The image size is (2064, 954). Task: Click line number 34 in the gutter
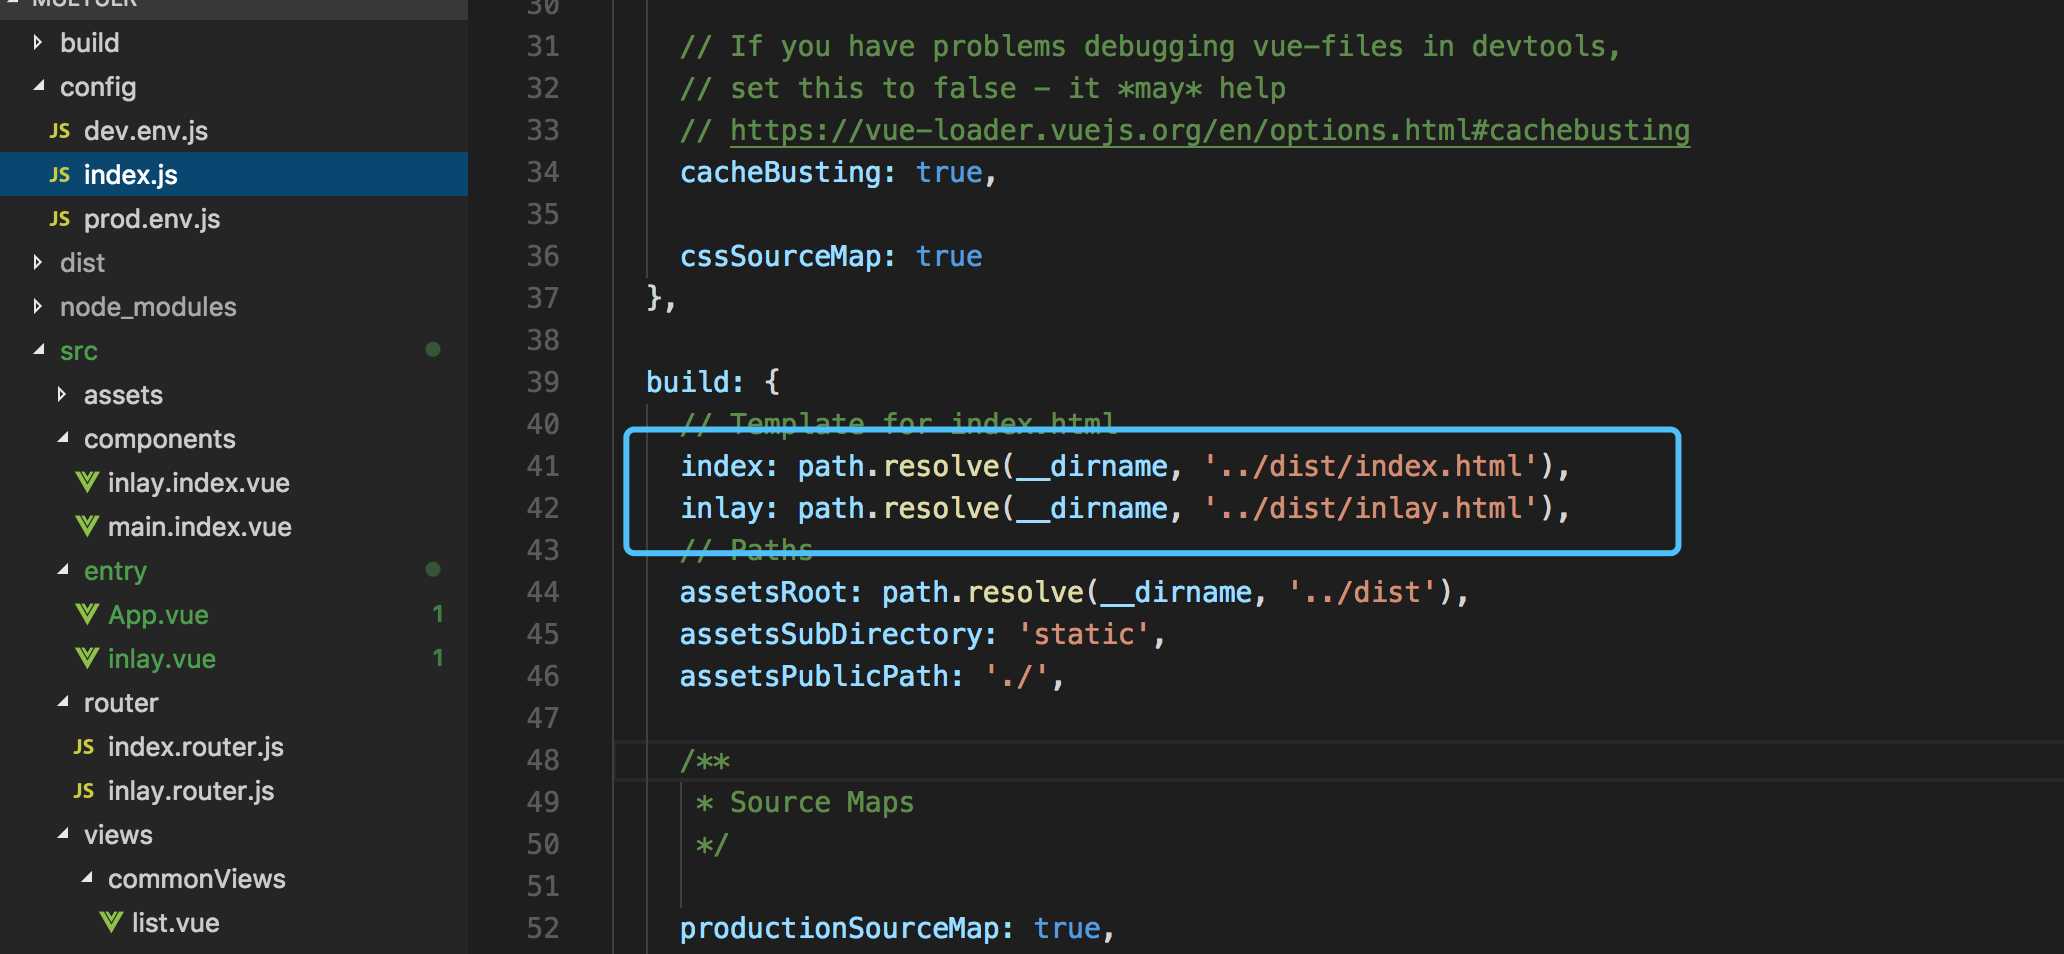click(x=543, y=172)
